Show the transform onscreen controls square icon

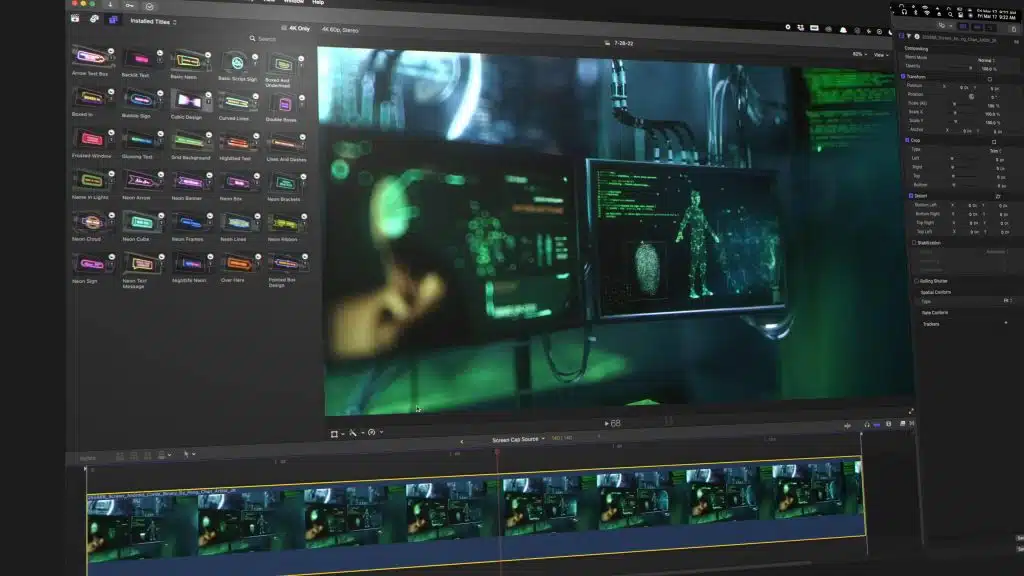tap(989, 79)
